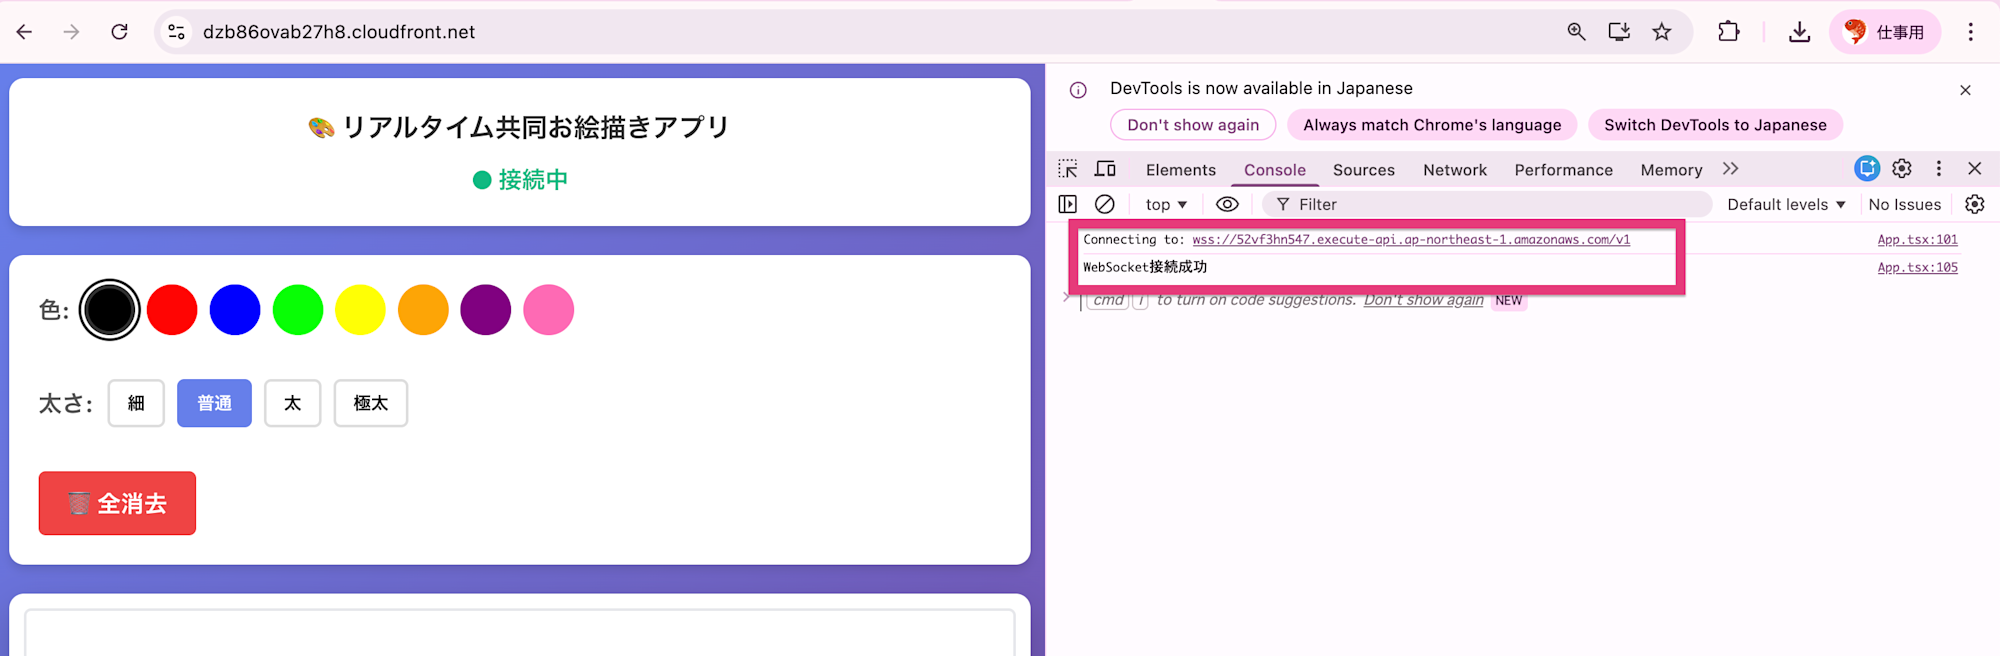
Task: Open source link App.tsx:105
Action: pyautogui.click(x=1917, y=268)
